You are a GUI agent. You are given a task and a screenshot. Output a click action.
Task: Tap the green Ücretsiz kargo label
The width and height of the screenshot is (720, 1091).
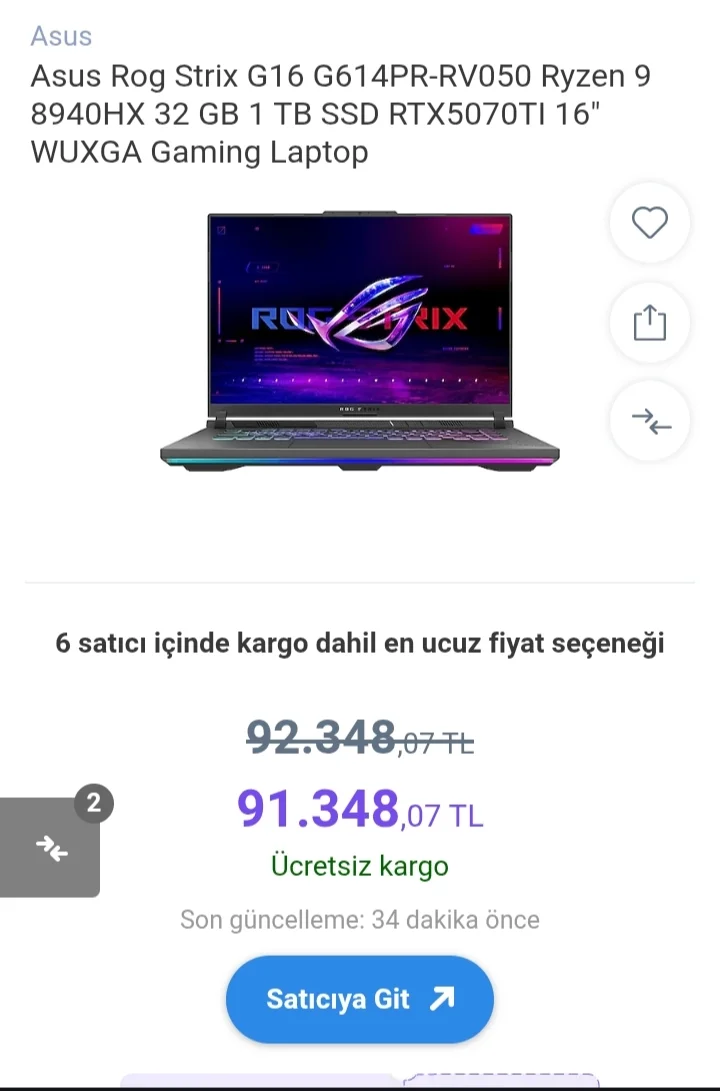click(360, 866)
